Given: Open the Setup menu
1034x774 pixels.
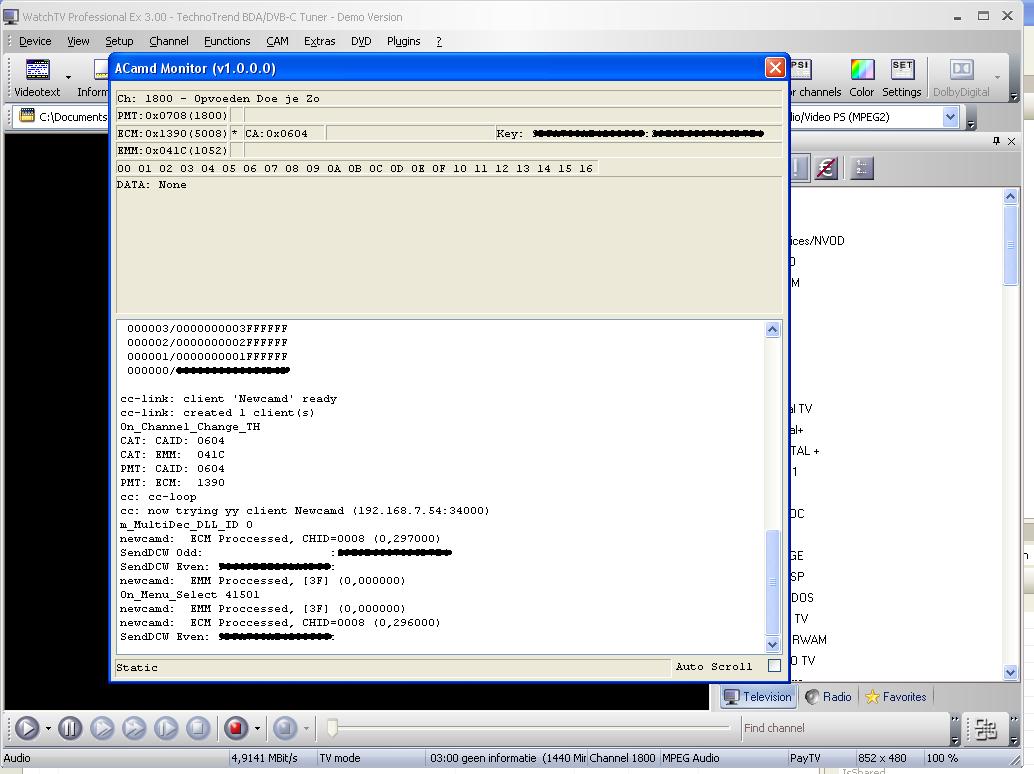Looking at the screenshot, I should (x=119, y=41).
